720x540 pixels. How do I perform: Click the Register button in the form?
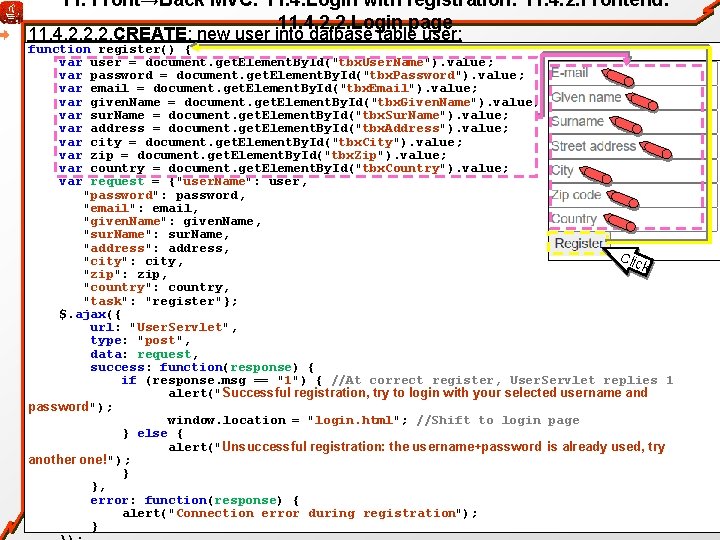pyautogui.click(x=578, y=243)
